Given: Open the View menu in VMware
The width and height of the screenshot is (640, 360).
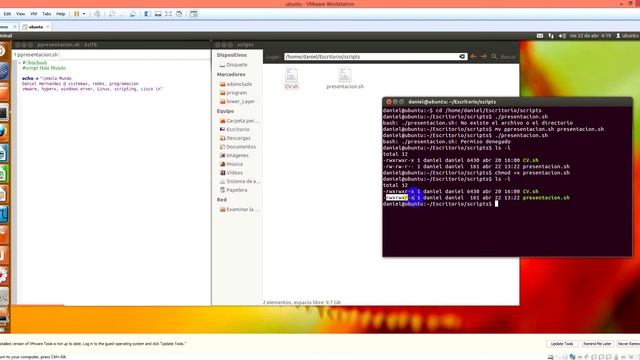Looking at the screenshot, I should 20,13.
